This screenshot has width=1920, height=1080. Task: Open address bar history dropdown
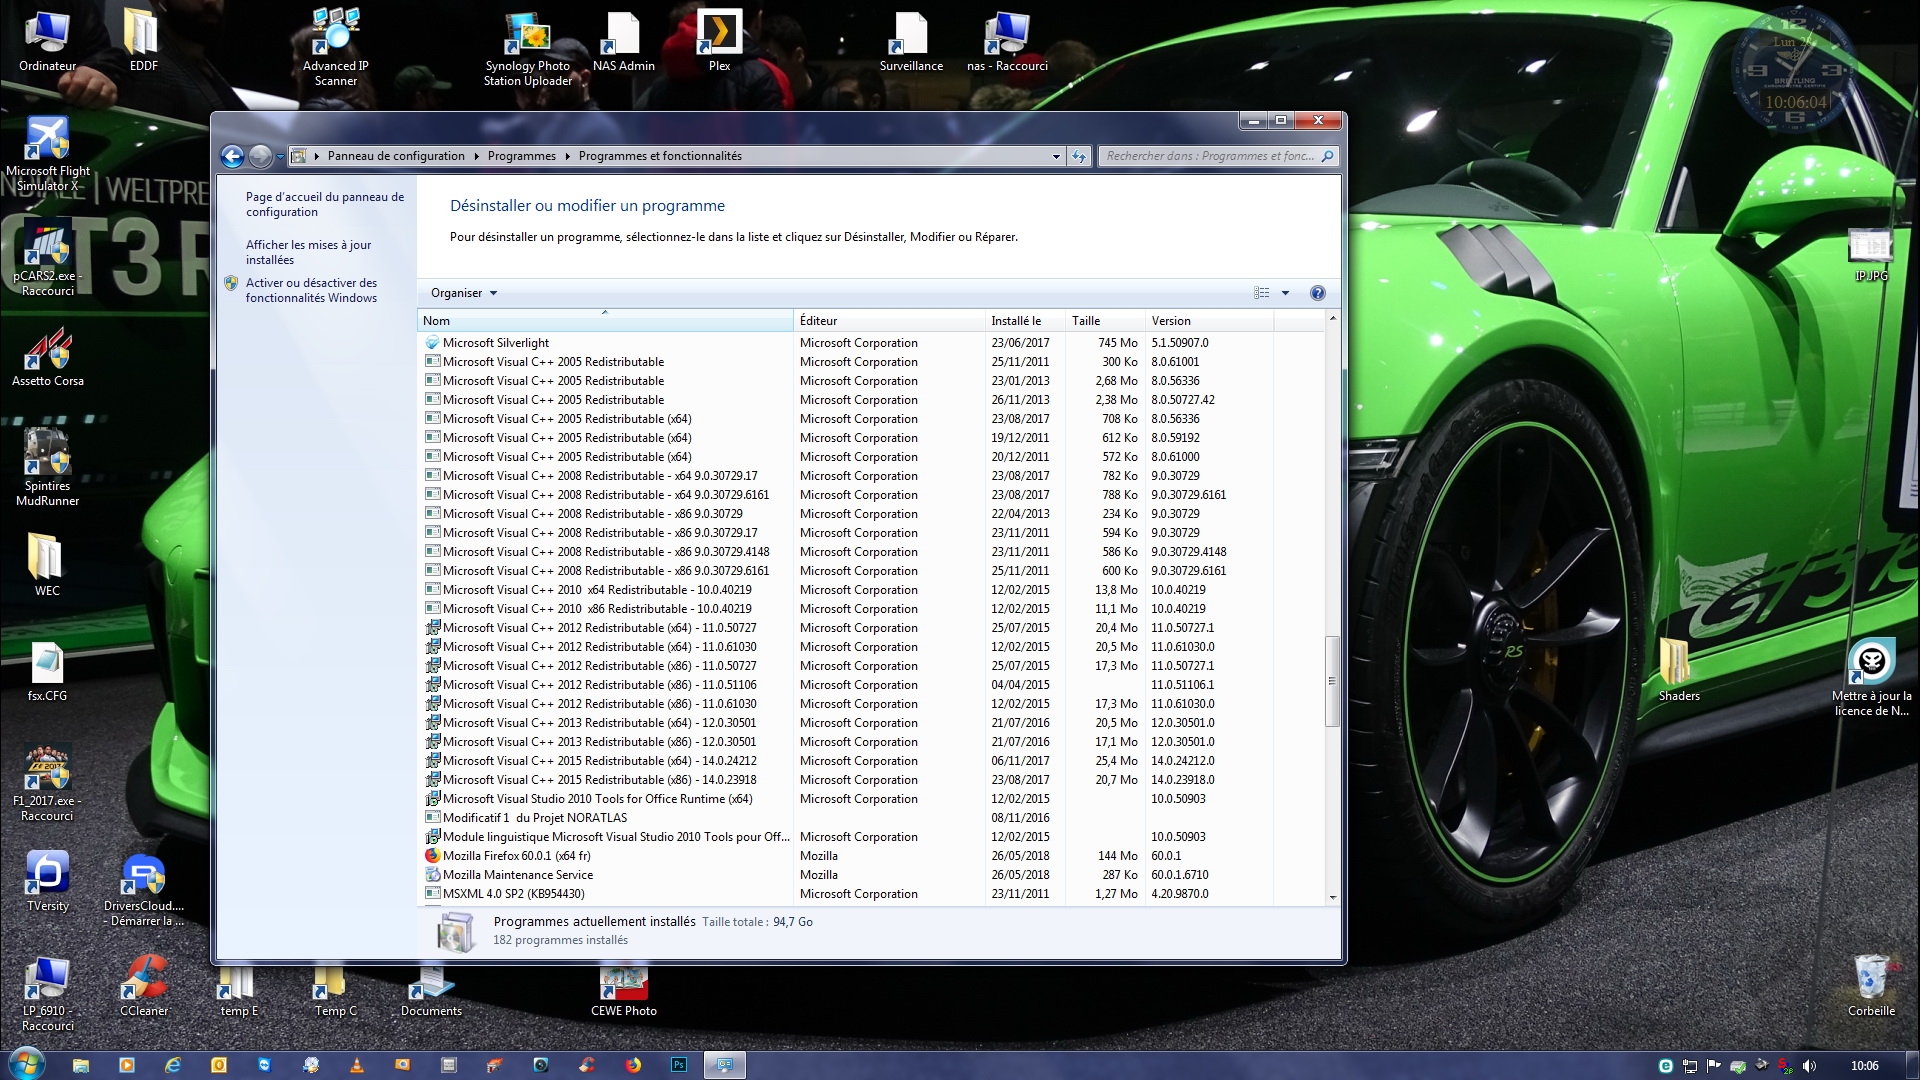tap(1056, 156)
